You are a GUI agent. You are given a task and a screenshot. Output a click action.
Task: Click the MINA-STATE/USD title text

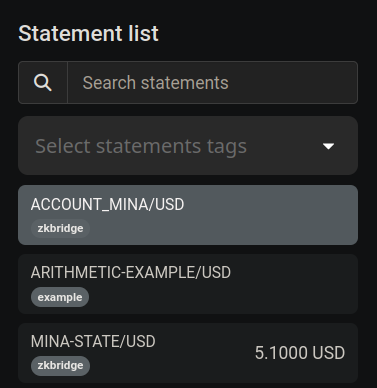click(93, 341)
